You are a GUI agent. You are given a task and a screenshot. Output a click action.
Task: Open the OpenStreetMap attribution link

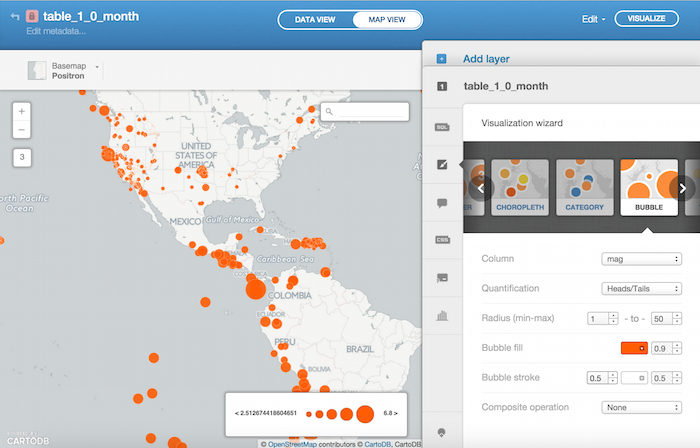point(292,444)
